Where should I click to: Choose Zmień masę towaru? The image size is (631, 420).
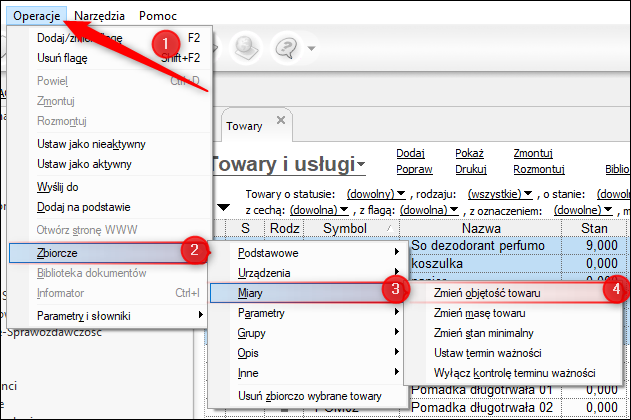click(514, 313)
